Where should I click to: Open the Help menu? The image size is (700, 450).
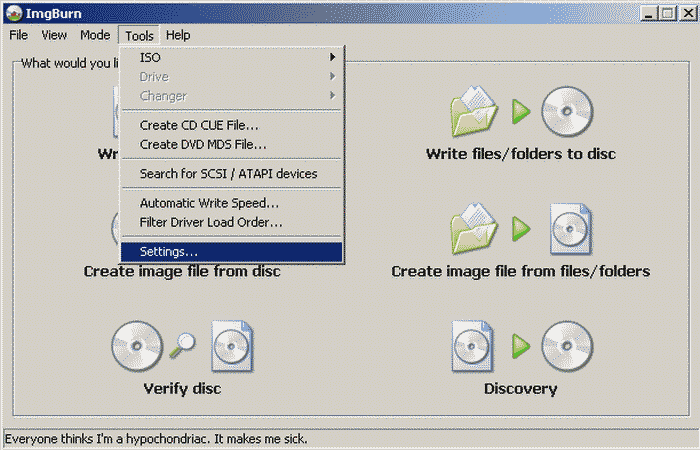[178, 35]
